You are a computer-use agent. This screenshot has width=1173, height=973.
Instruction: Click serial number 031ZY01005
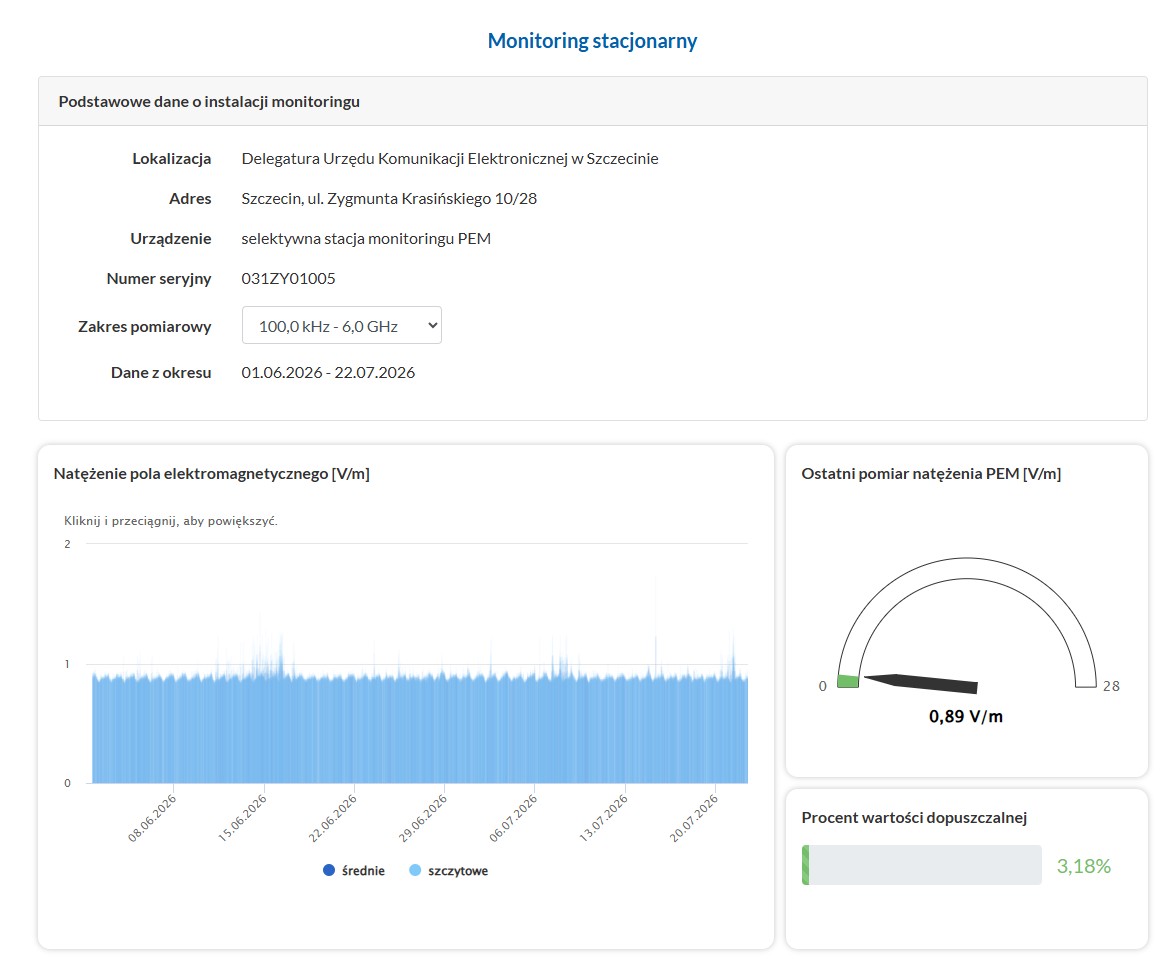288,278
